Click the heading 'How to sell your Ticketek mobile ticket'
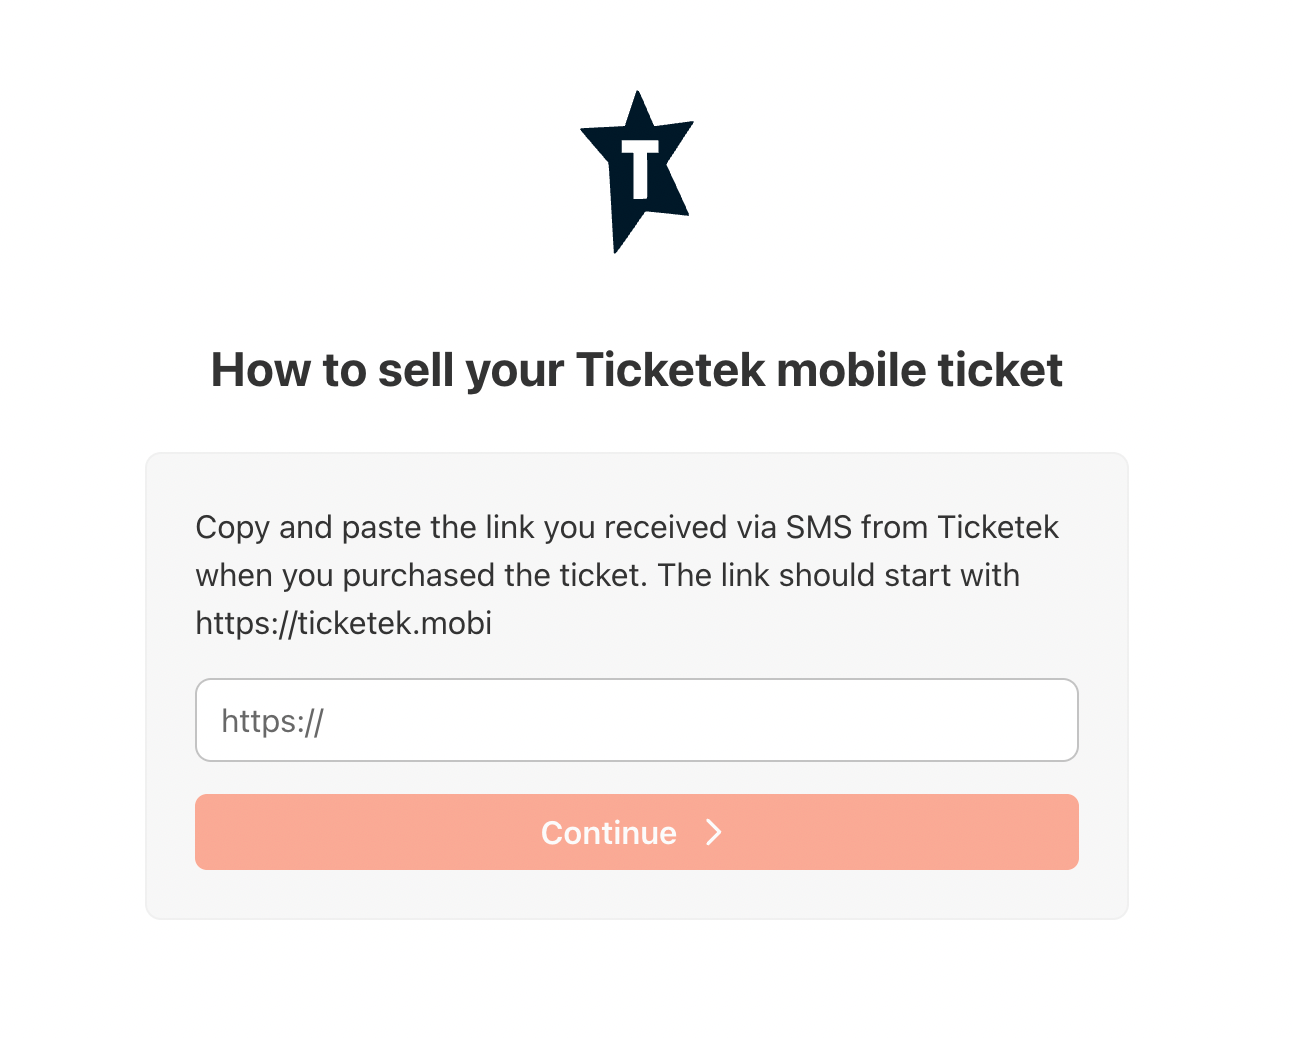The height and width of the screenshot is (1038, 1294). pos(637,370)
